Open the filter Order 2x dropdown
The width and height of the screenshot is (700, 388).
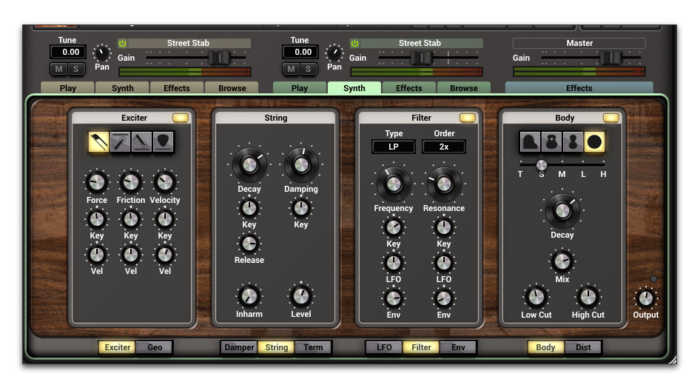point(444,147)
